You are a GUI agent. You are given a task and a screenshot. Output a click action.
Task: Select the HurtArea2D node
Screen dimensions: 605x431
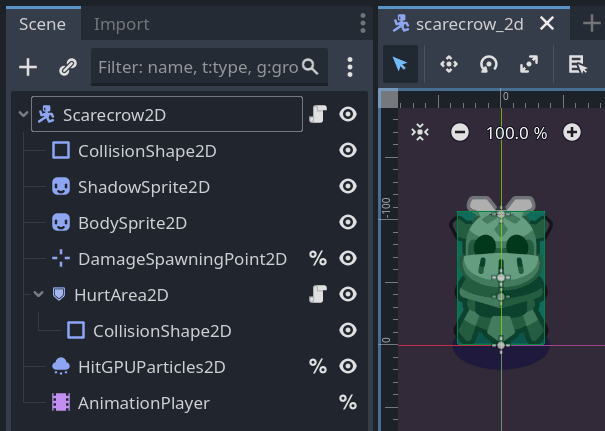pos(121,295)
